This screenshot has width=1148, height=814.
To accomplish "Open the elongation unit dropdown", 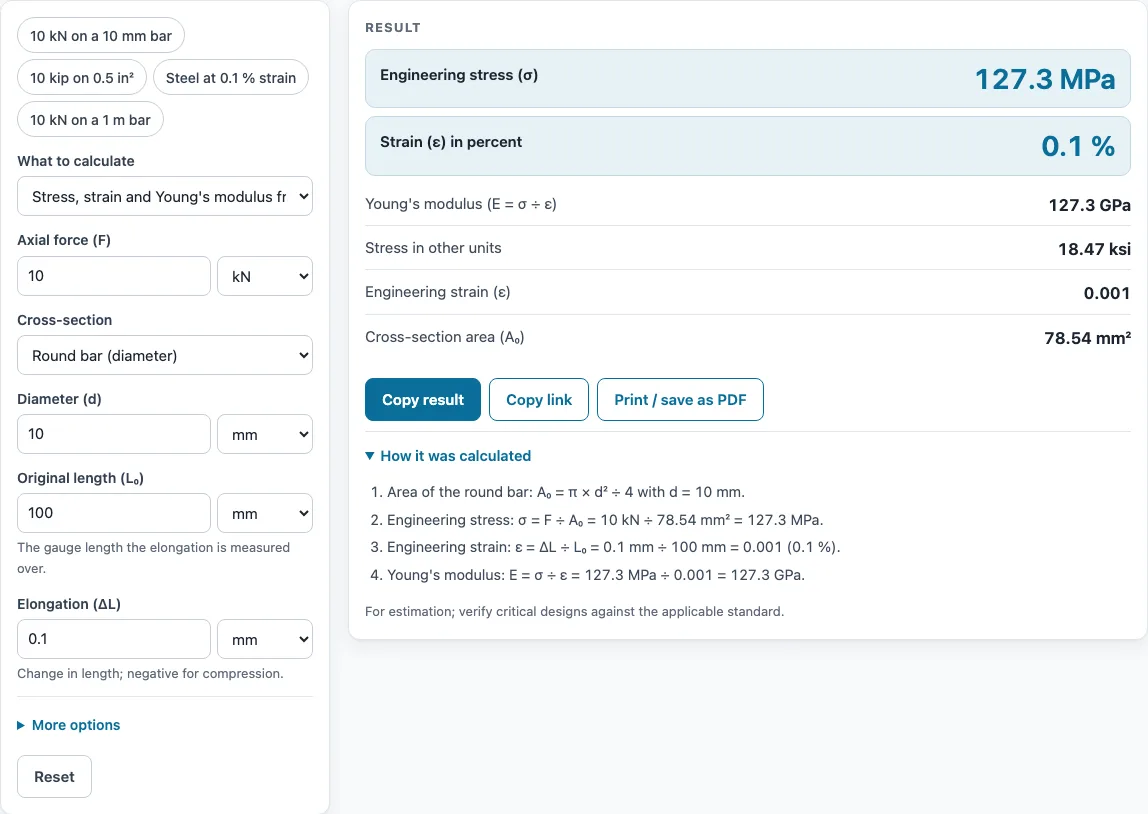I will (x=265, y=639).
